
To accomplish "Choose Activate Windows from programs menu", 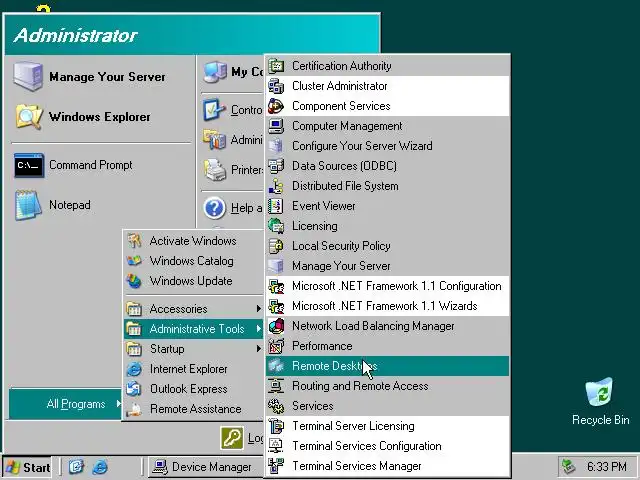I will pyautogui.click(x=193, y=241).
